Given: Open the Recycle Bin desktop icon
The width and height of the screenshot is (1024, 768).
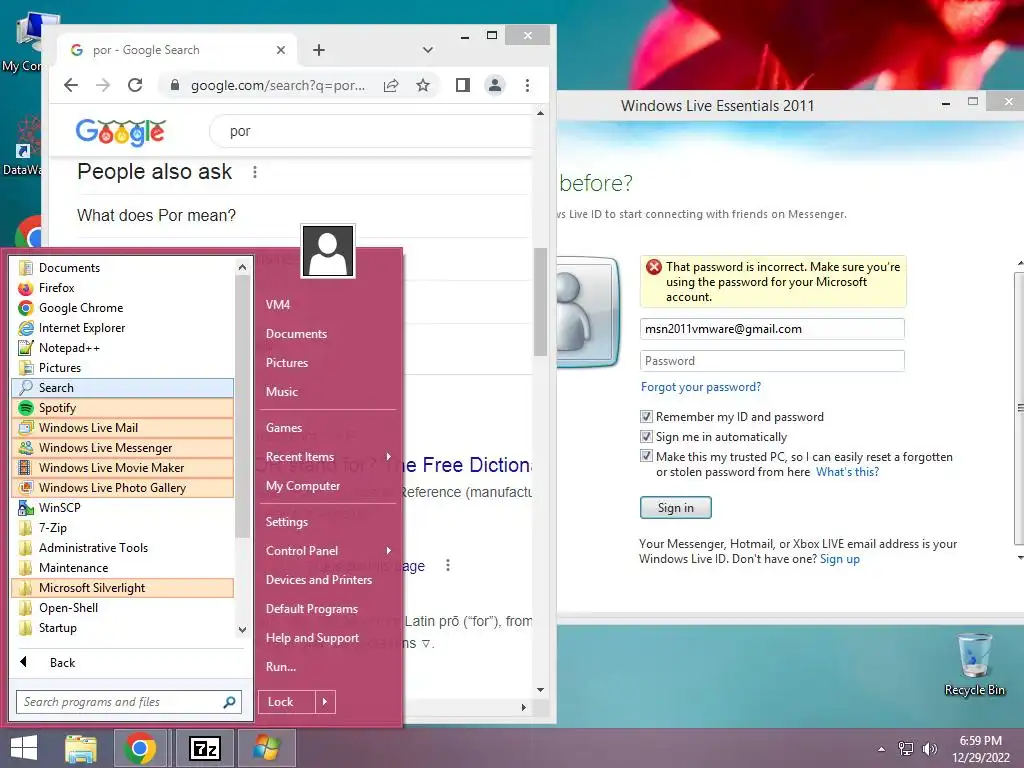Looking at the screenshot, I should [x=974, y=664].
